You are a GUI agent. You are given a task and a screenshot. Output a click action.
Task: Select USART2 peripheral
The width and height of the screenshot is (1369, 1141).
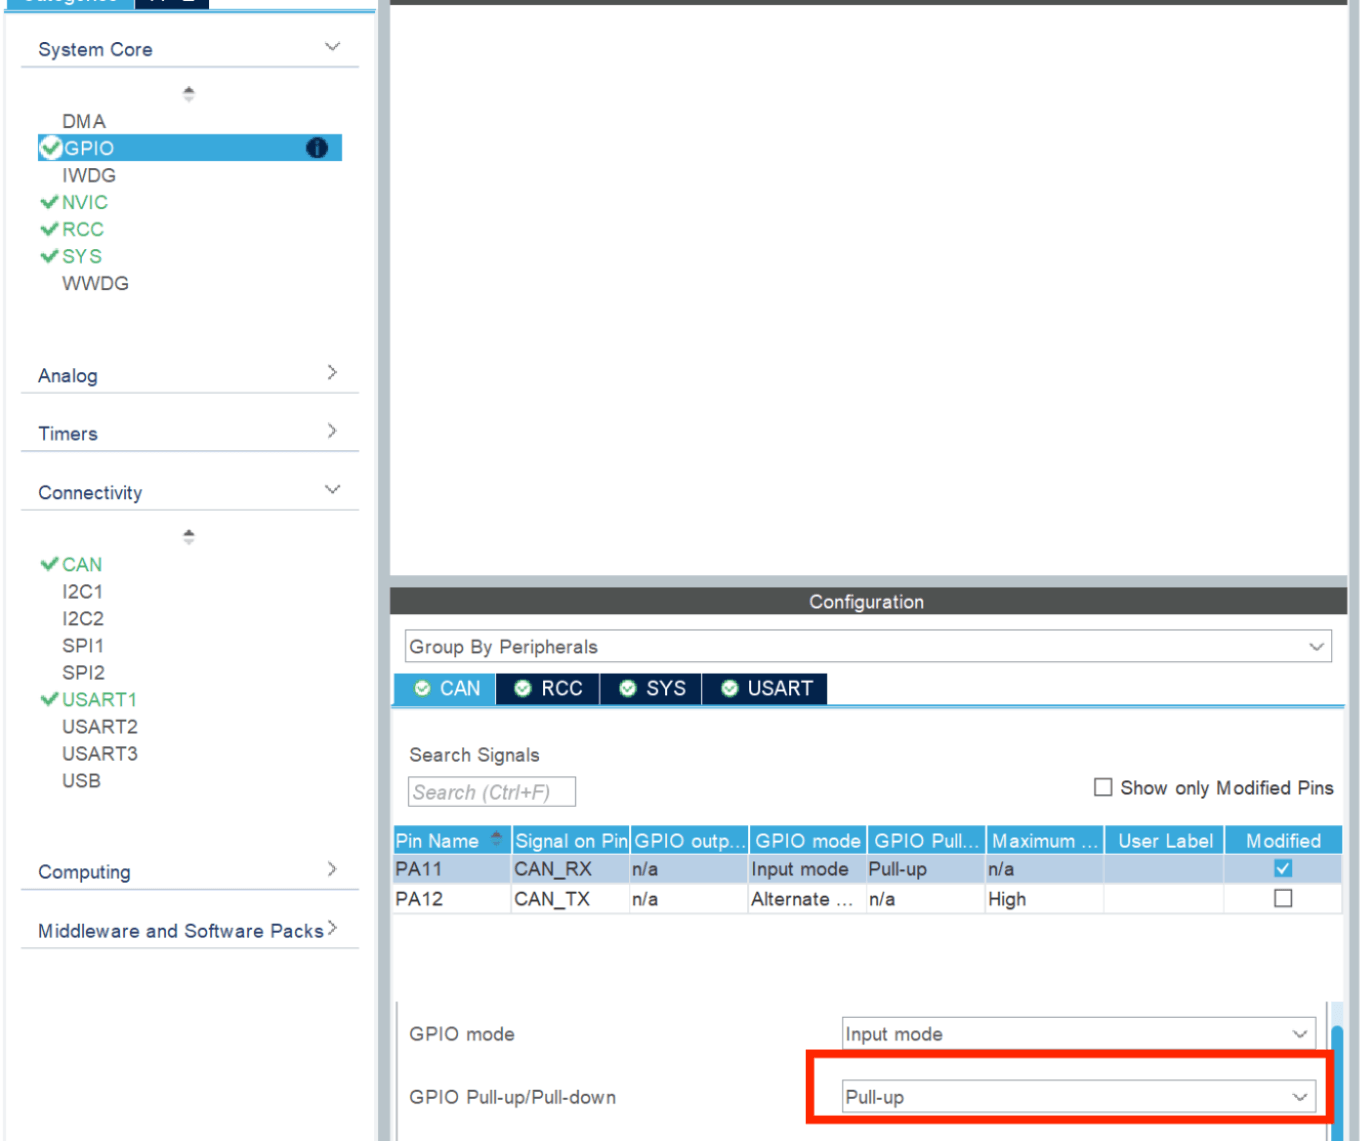(x=100, y=726)
